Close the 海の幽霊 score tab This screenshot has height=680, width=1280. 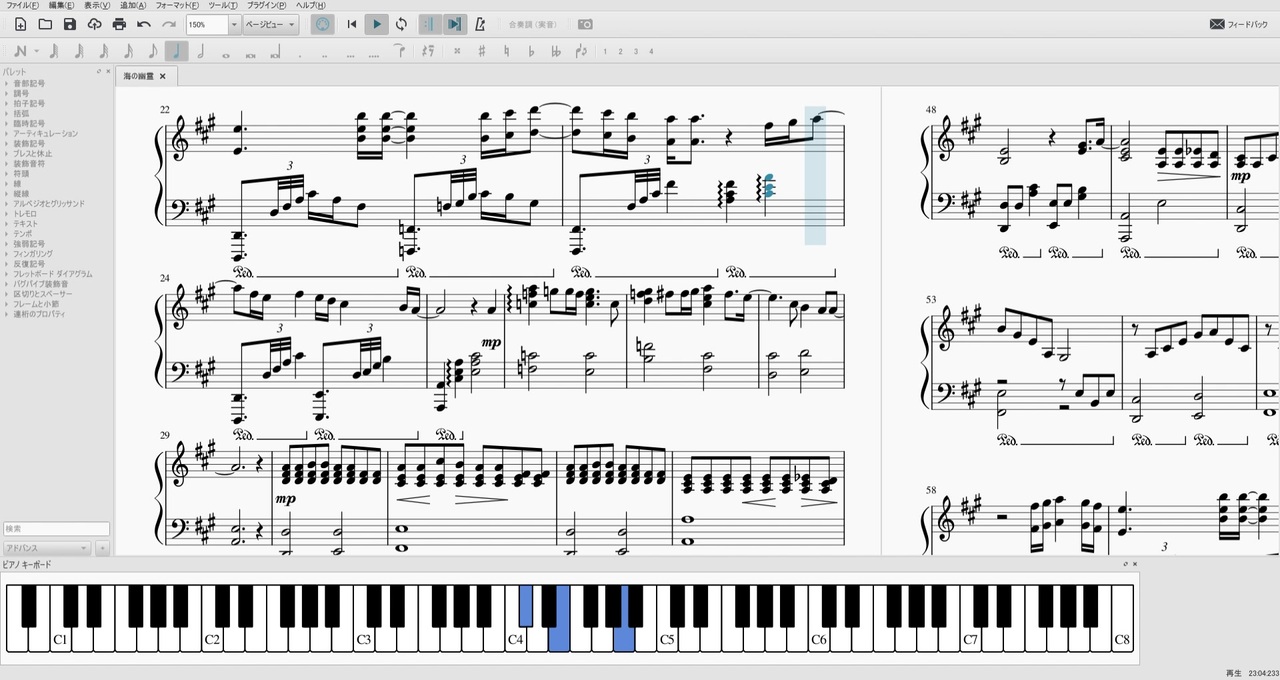point(163,76)
